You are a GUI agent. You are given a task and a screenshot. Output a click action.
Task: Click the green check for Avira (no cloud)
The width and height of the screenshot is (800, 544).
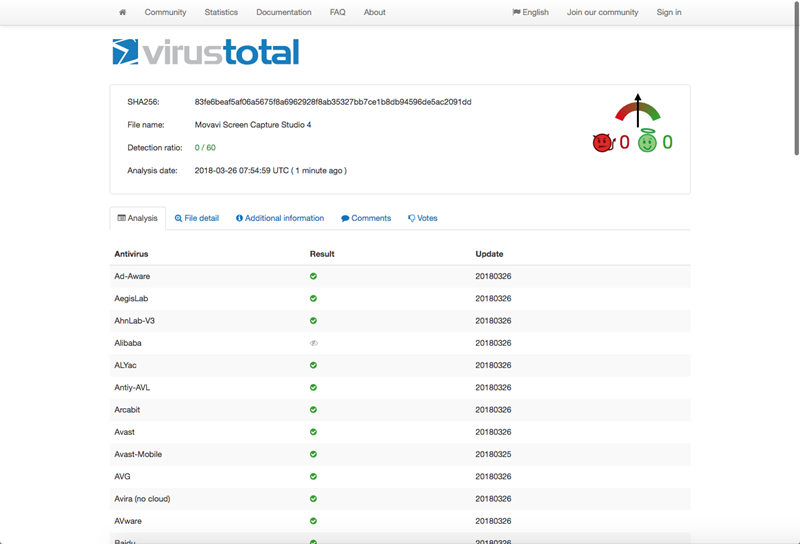[313, 499]
